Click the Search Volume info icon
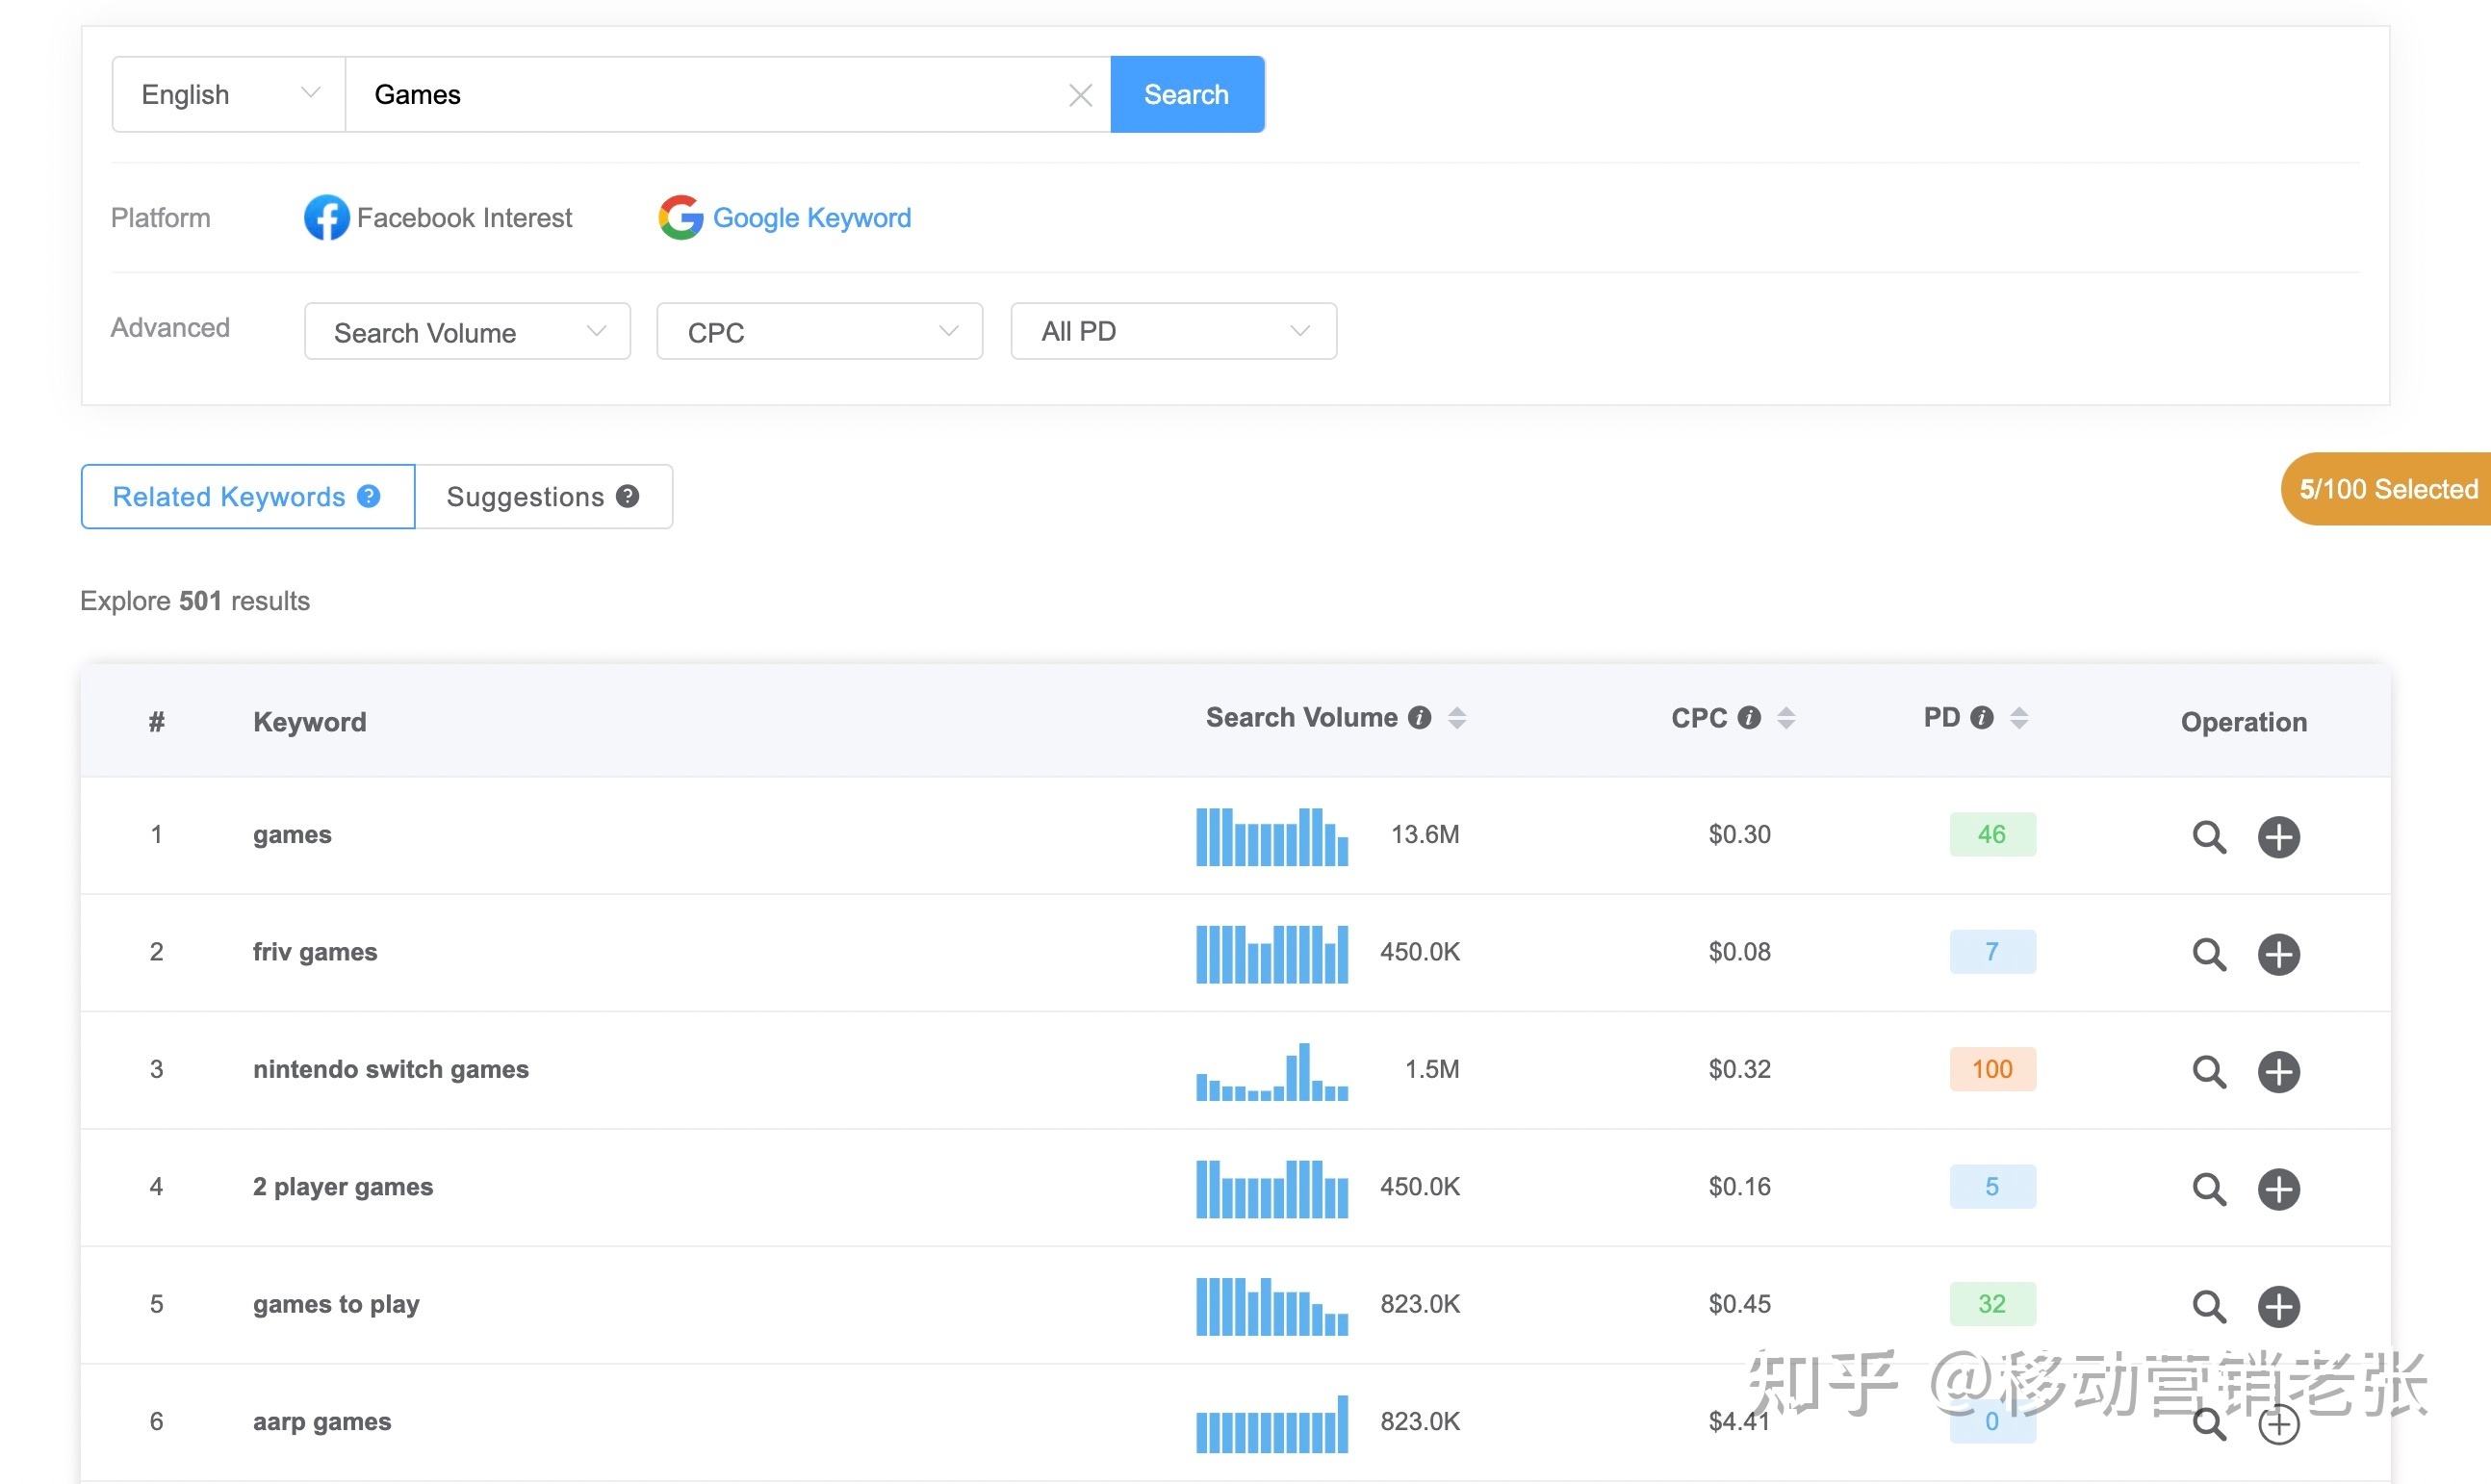Image resolution: width=2491 pixels, height=1484 pixels. (1419, 717)
